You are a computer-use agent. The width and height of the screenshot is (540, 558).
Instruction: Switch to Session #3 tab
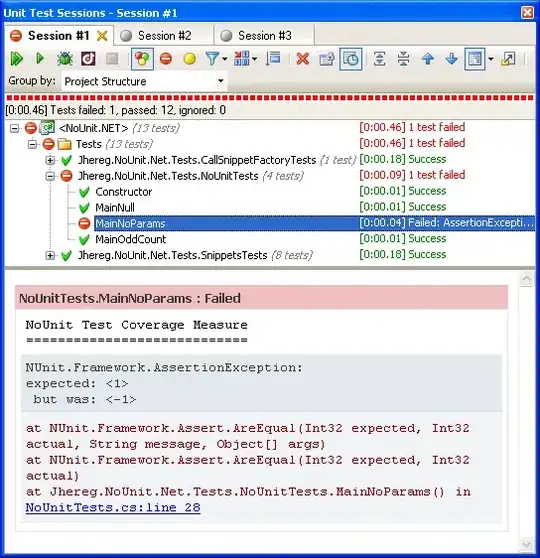coord(264,36)
